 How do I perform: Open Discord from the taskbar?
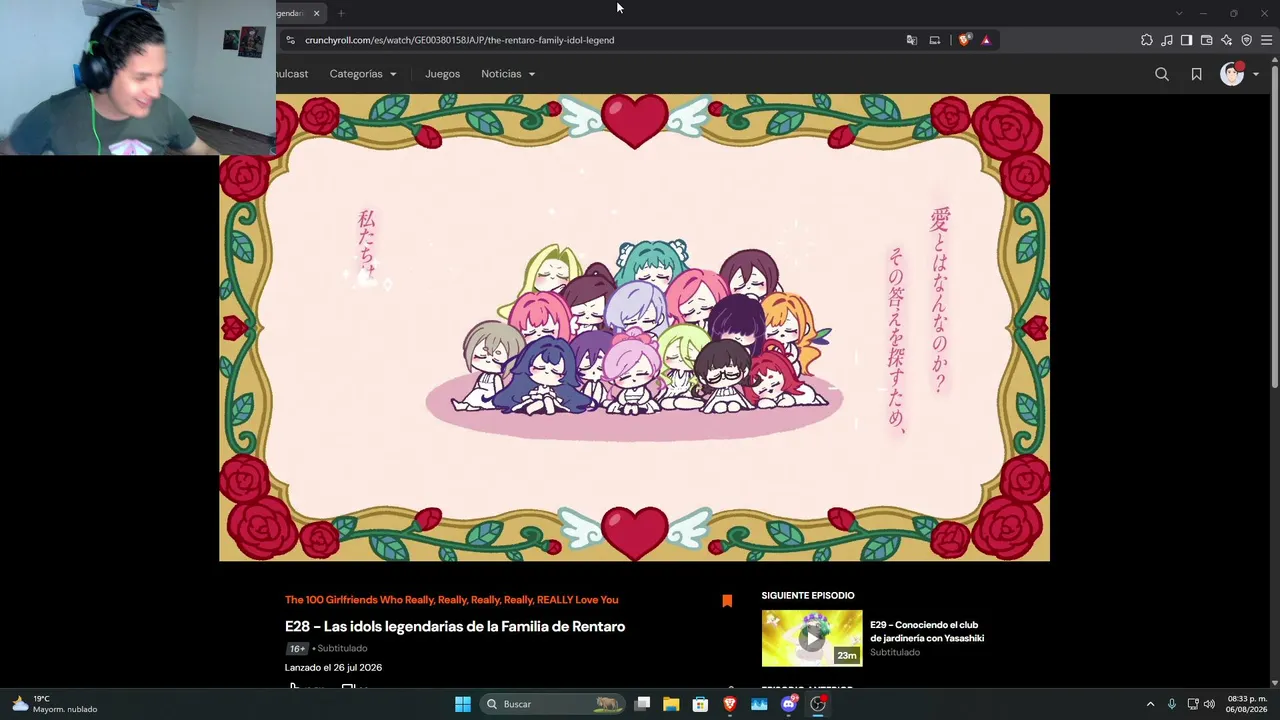[789, 704]
